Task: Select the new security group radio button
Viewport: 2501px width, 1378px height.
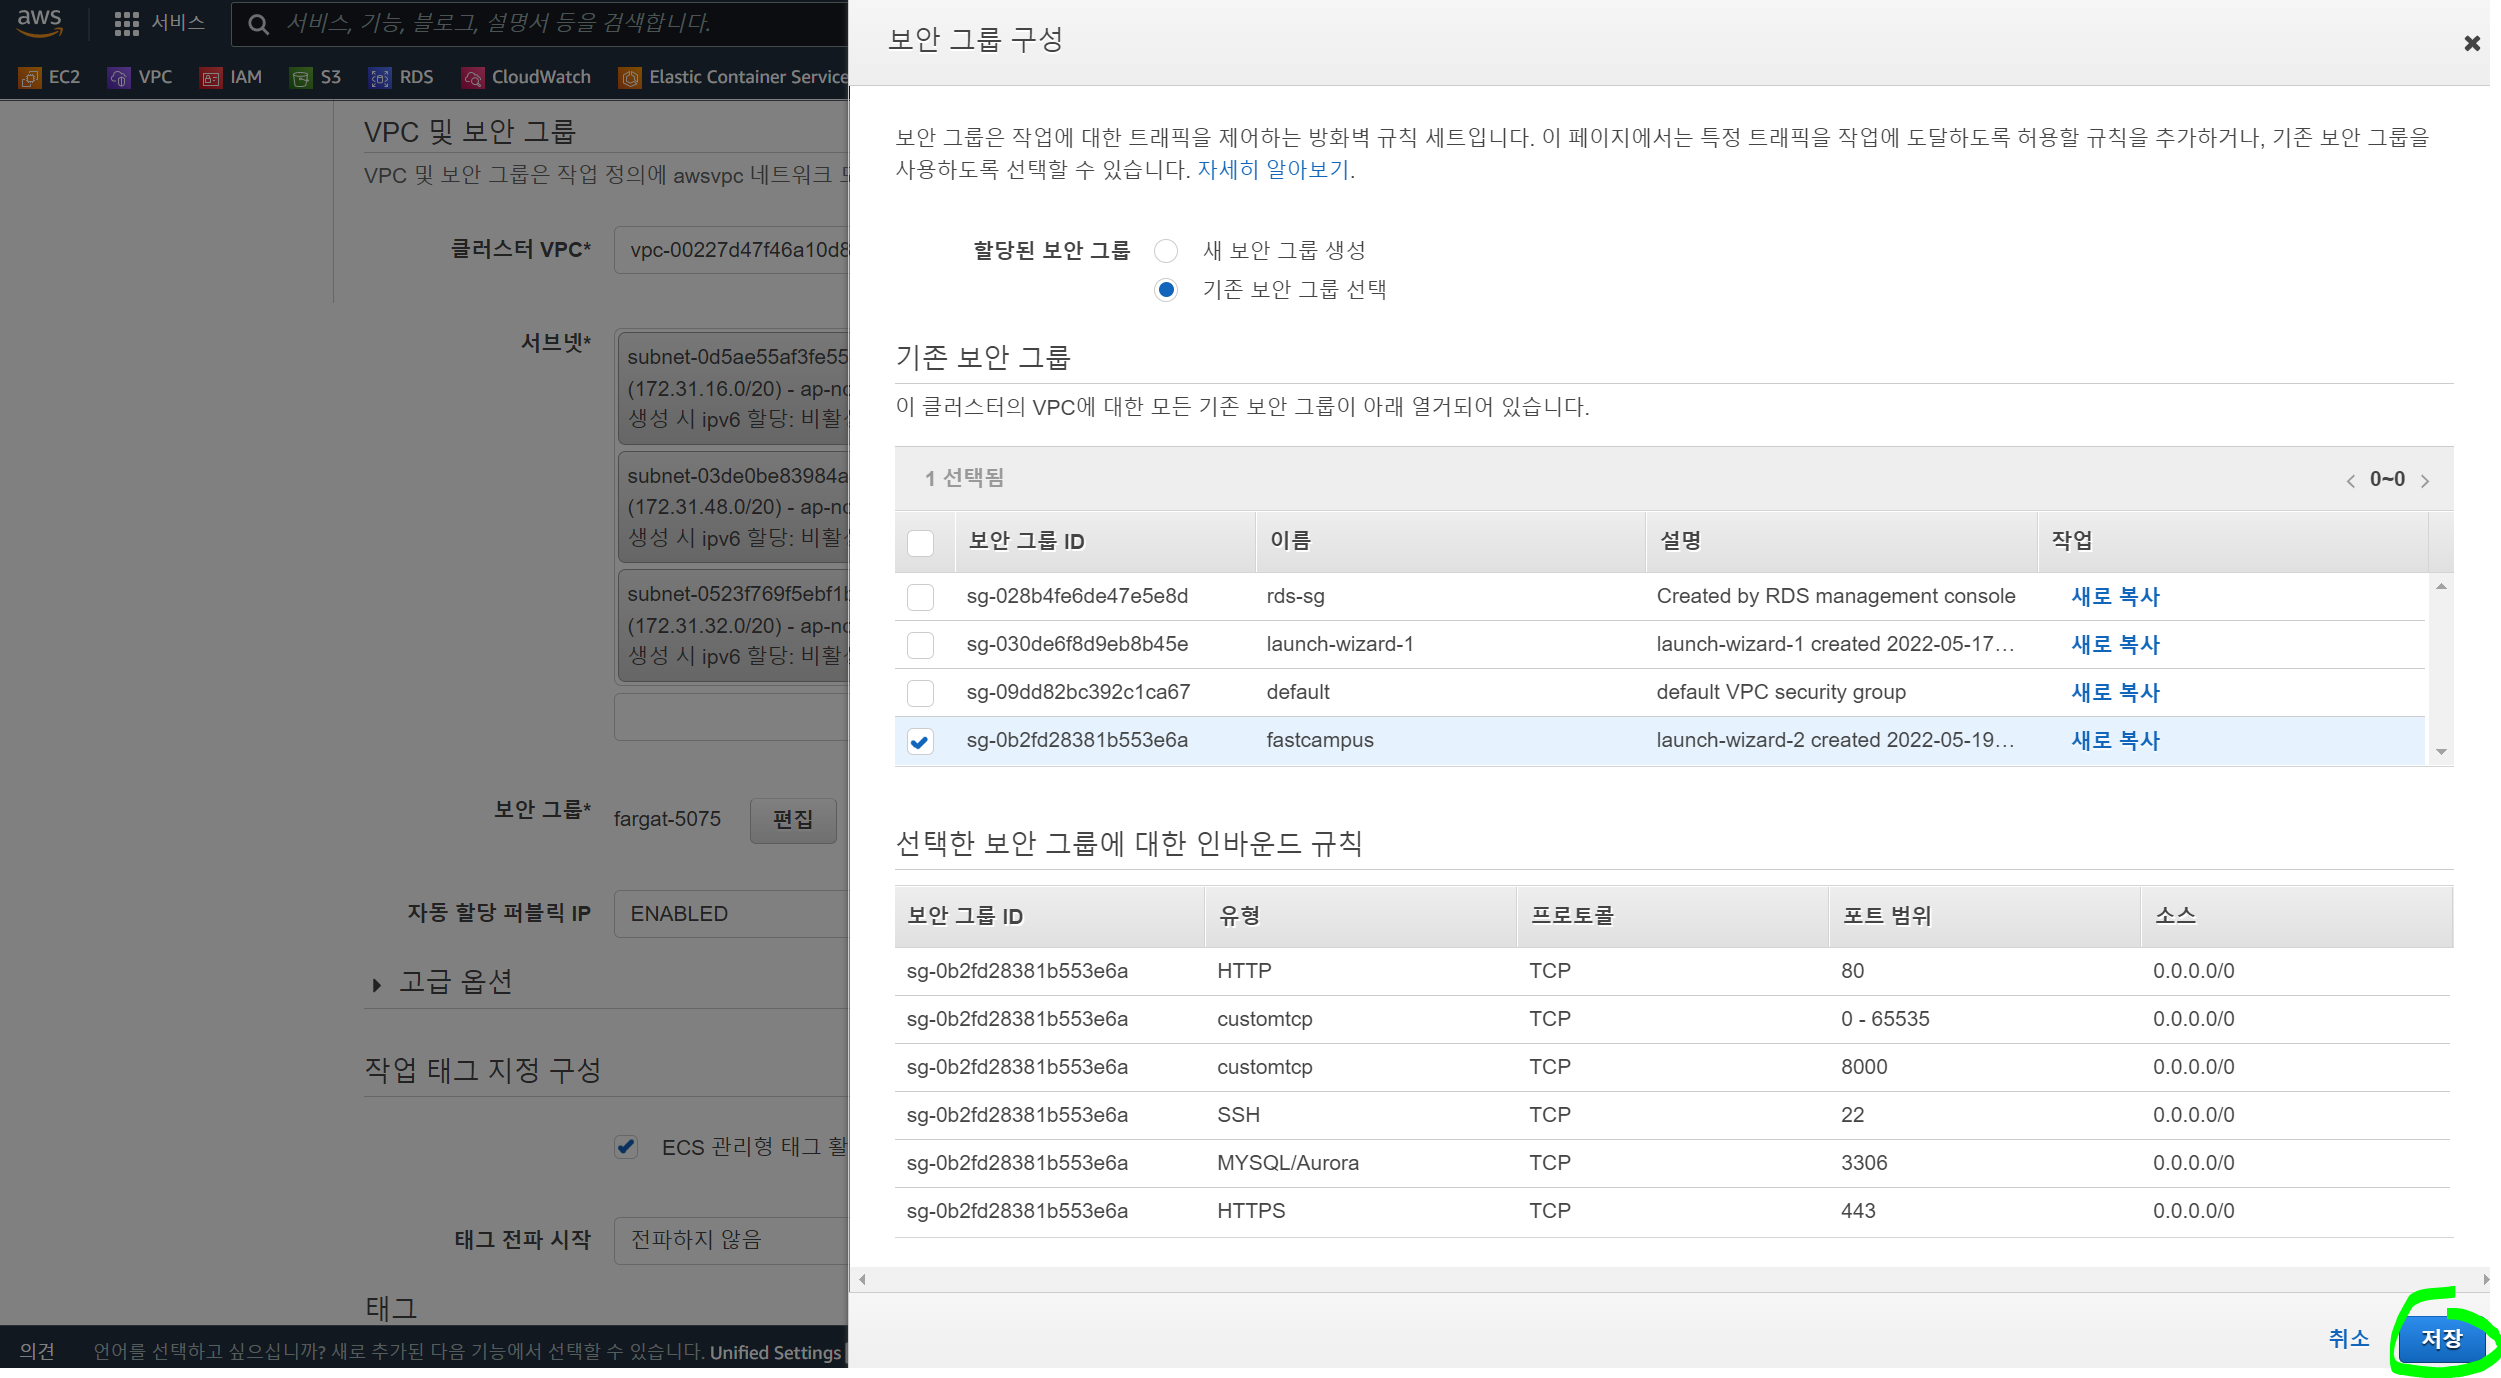Action: click(1165, 250)
